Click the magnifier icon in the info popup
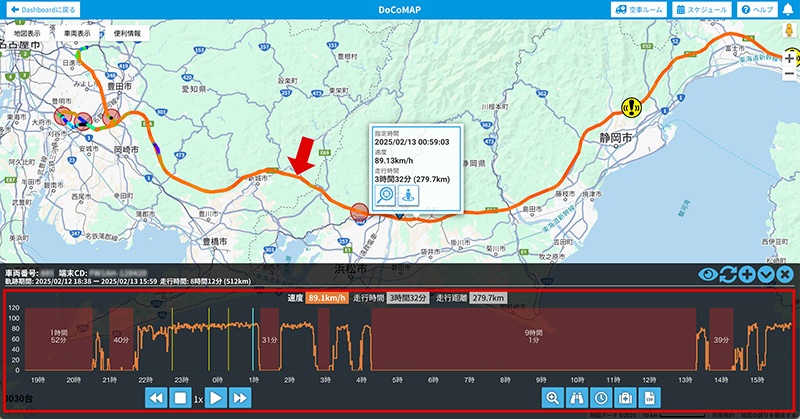 point(387,197)
